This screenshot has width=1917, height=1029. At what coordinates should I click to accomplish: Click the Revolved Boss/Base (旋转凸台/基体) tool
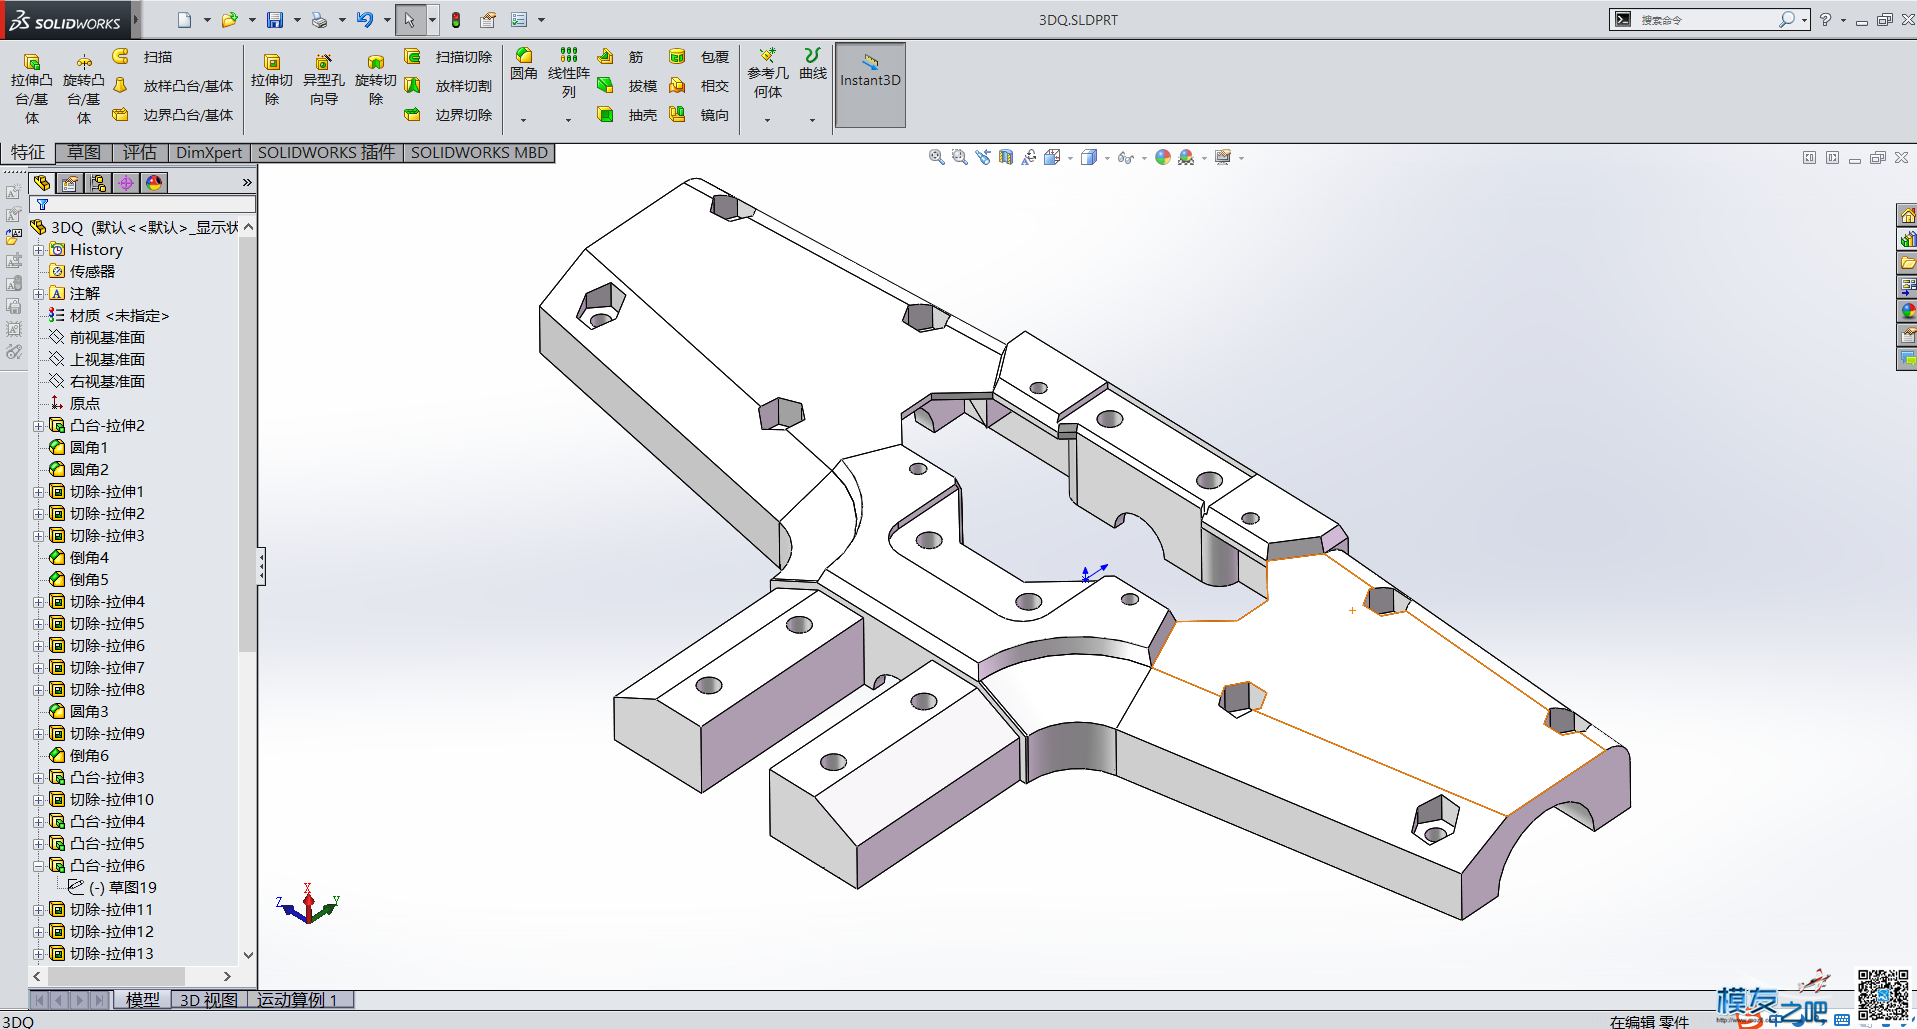[84, 89]
